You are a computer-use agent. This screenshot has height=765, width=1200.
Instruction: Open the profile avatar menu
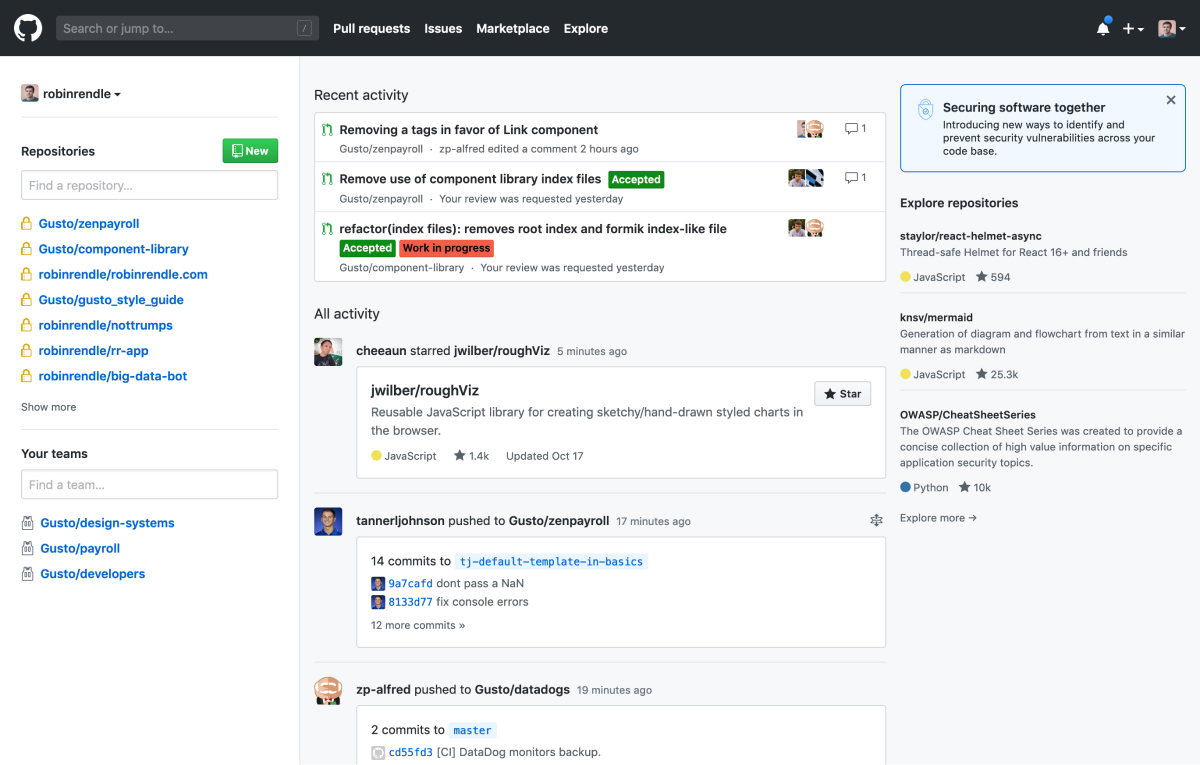tap(1171, 29)
